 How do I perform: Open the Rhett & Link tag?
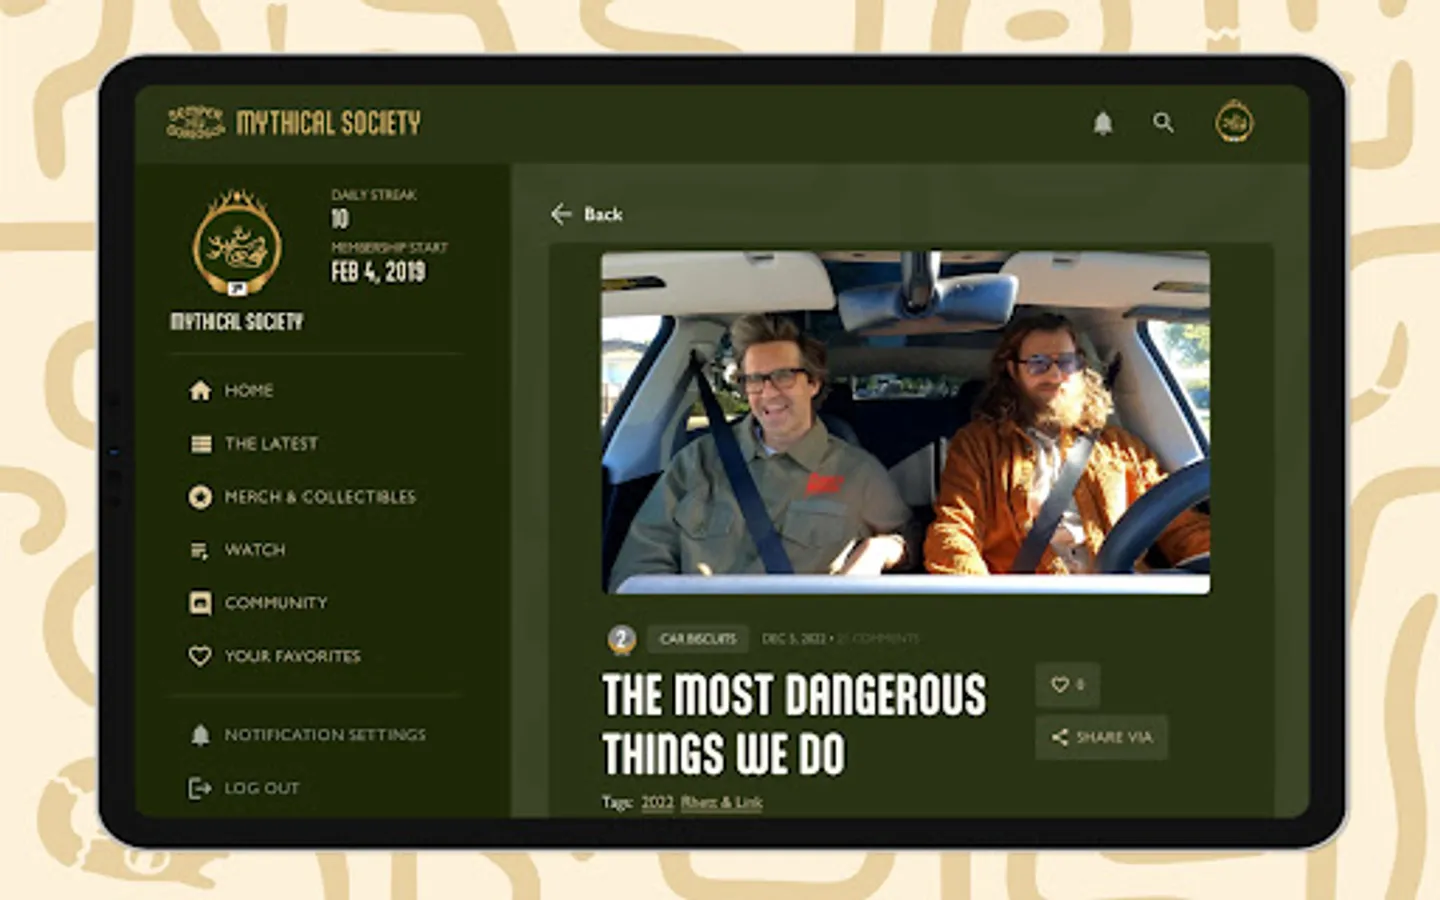pos(721,802)
